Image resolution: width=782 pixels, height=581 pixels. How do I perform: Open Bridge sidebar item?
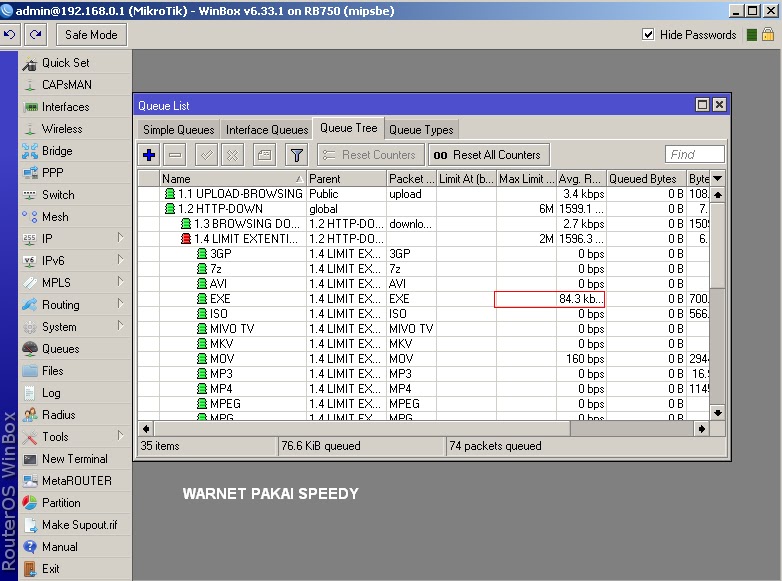[x=75, y=151]
